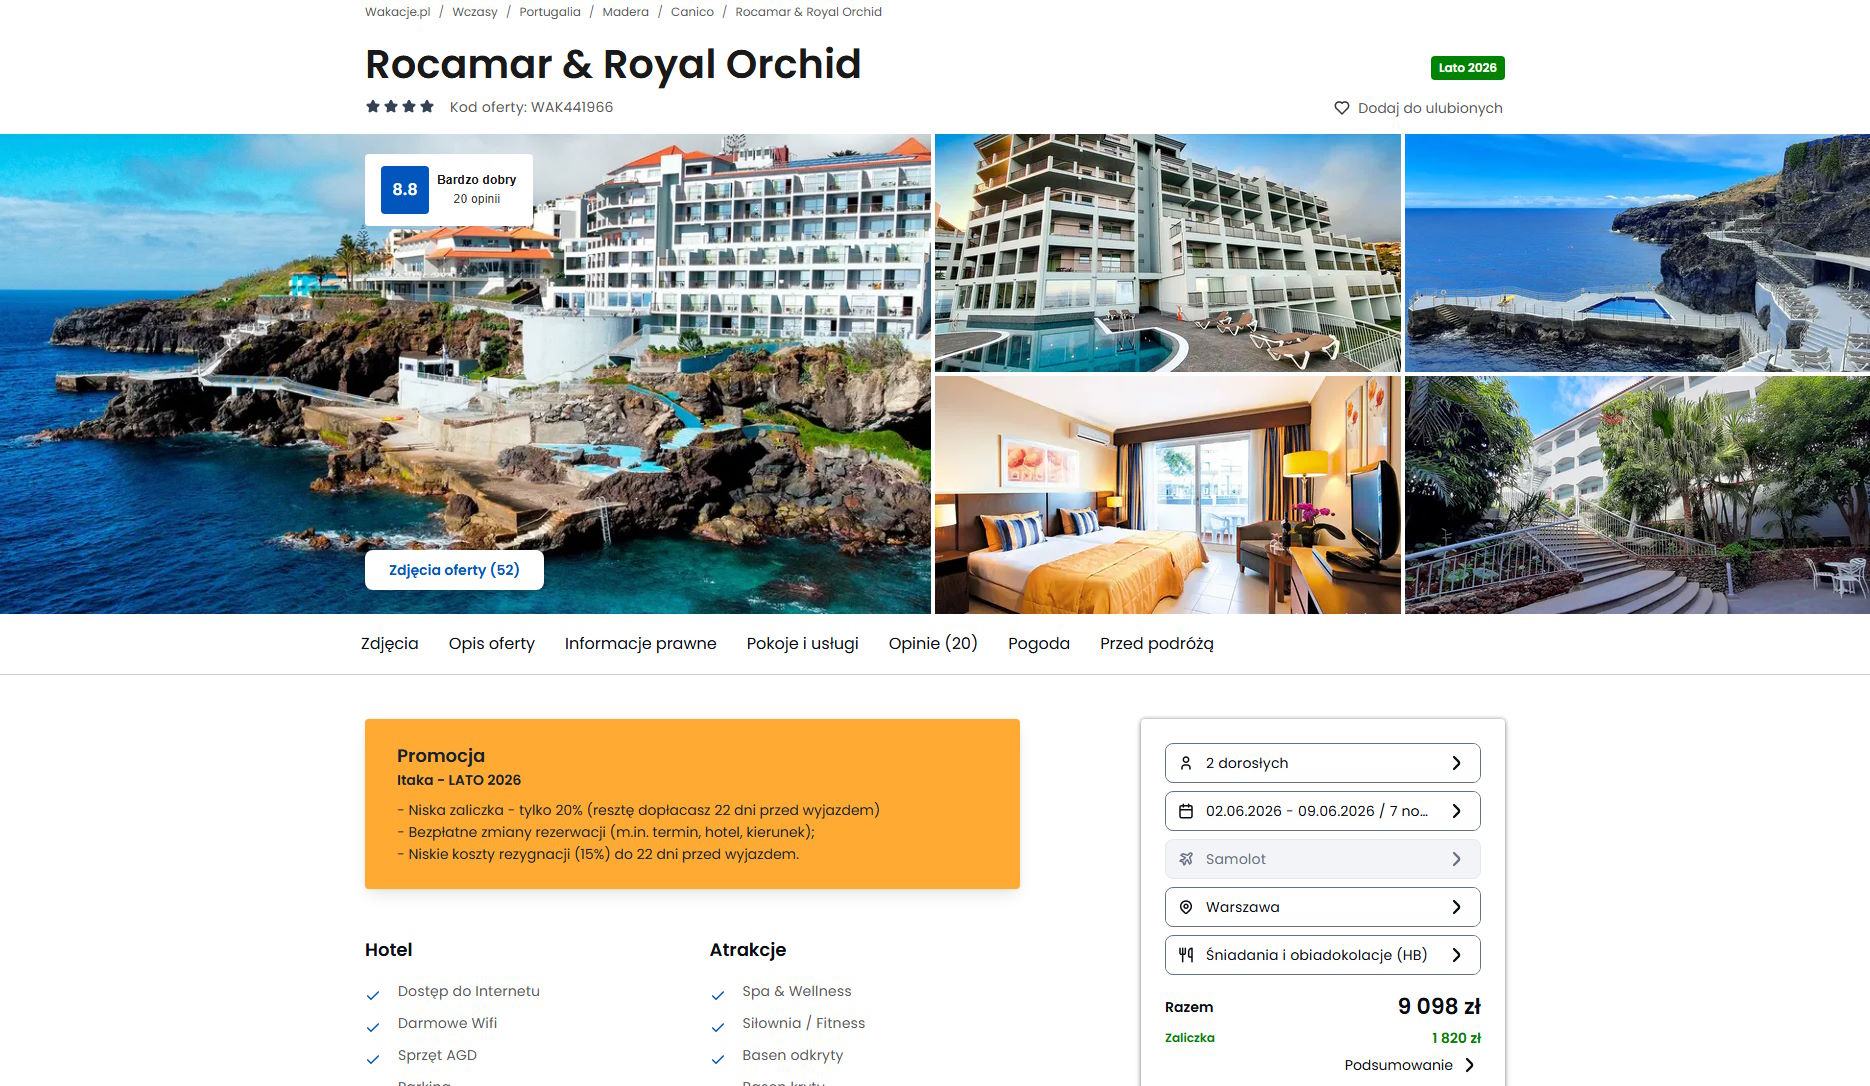Image resolution: width=1870 pixels, height=1086 pixels.
Task: Open the Śniadania i obiadokolacje (HB) meal options
Action: pos(1322,955)
